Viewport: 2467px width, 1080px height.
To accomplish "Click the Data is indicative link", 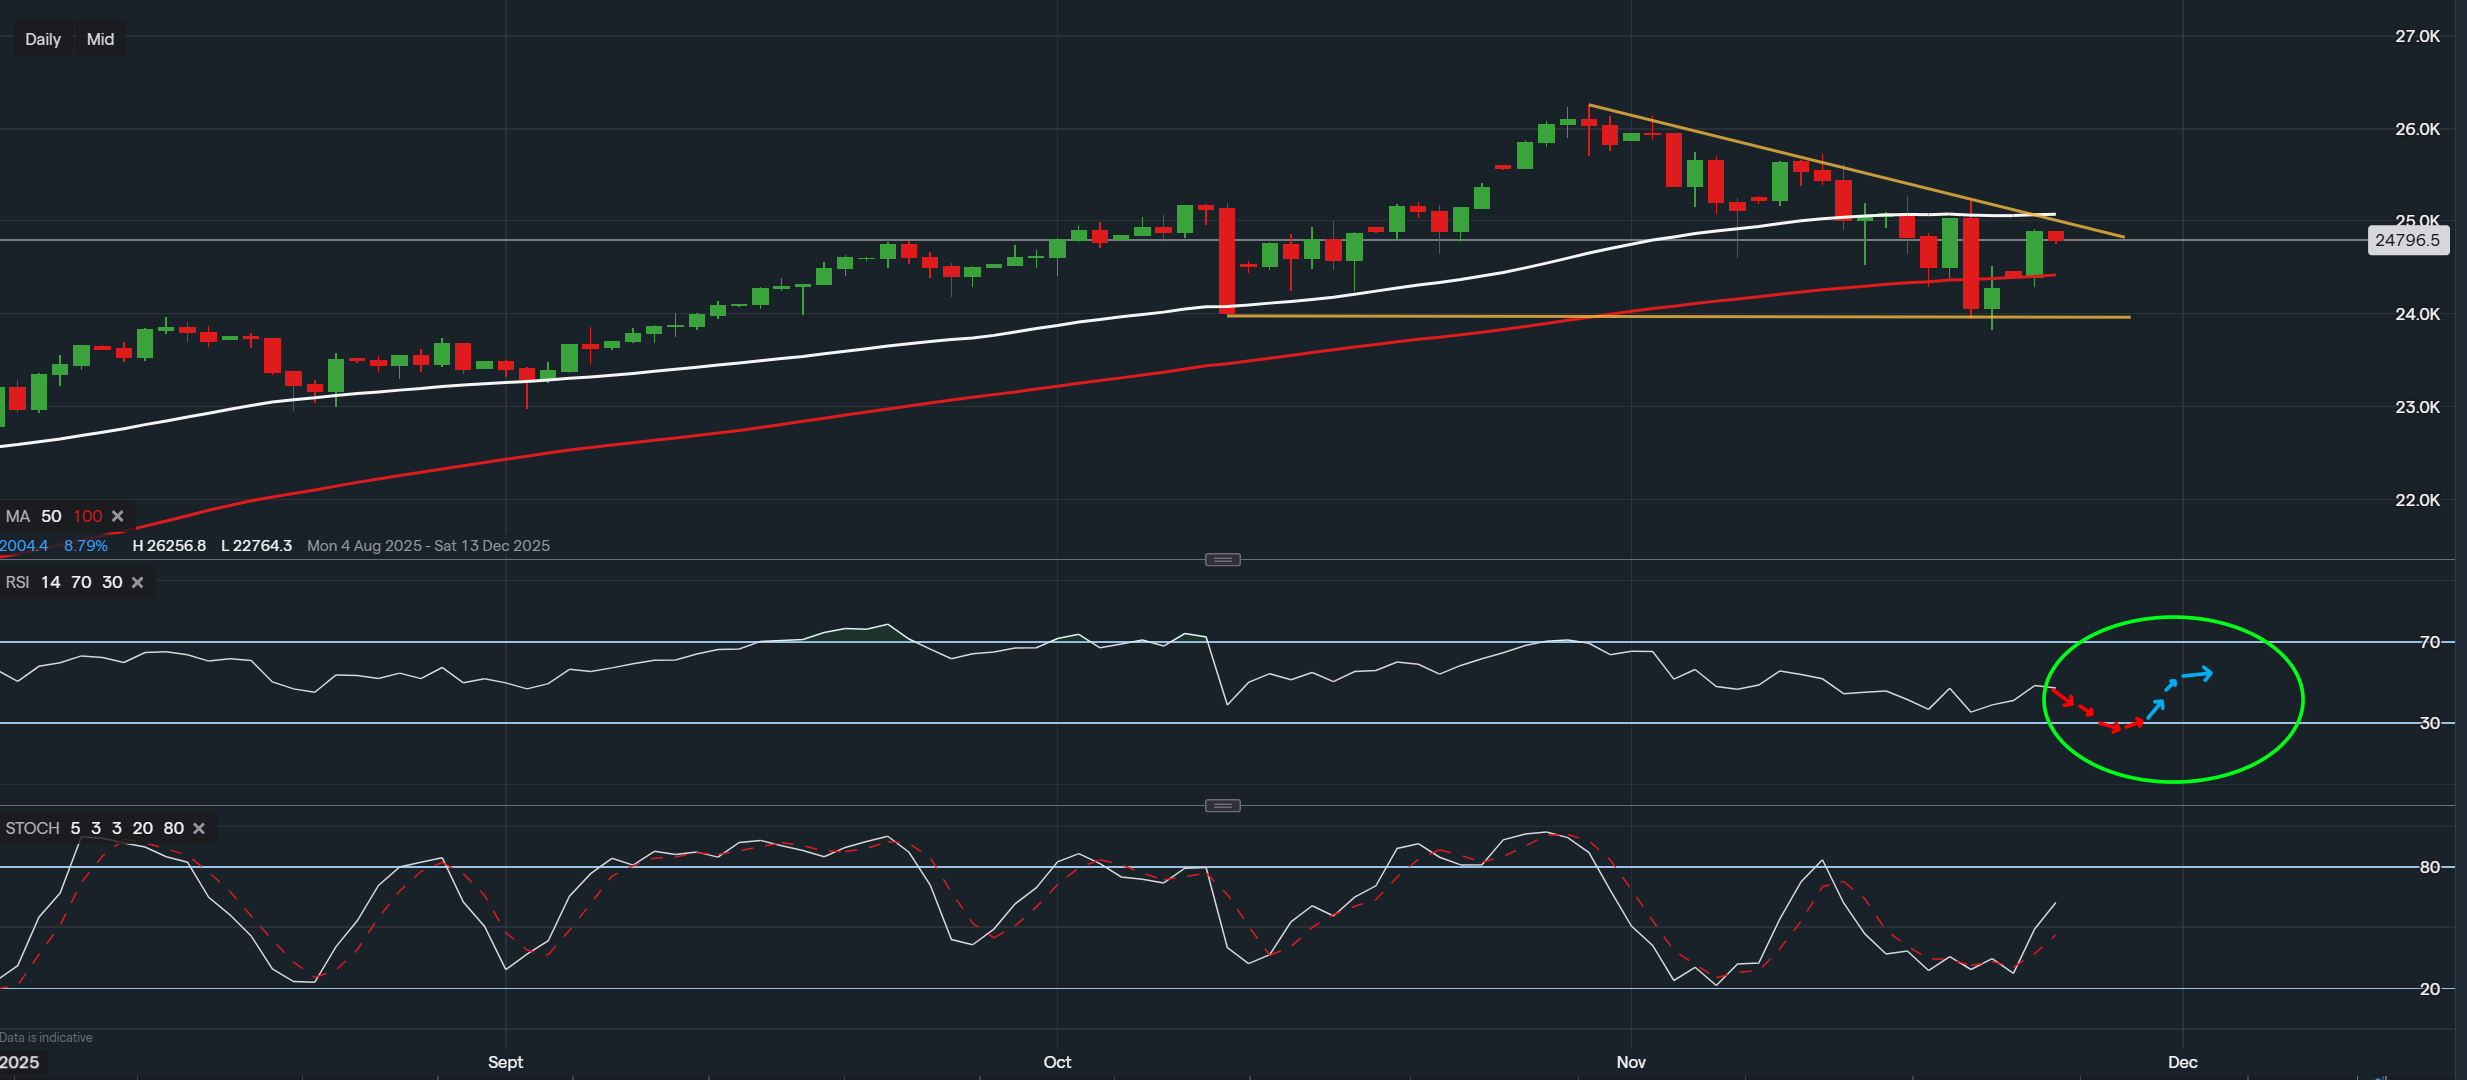I will [x=48, y=1037].
